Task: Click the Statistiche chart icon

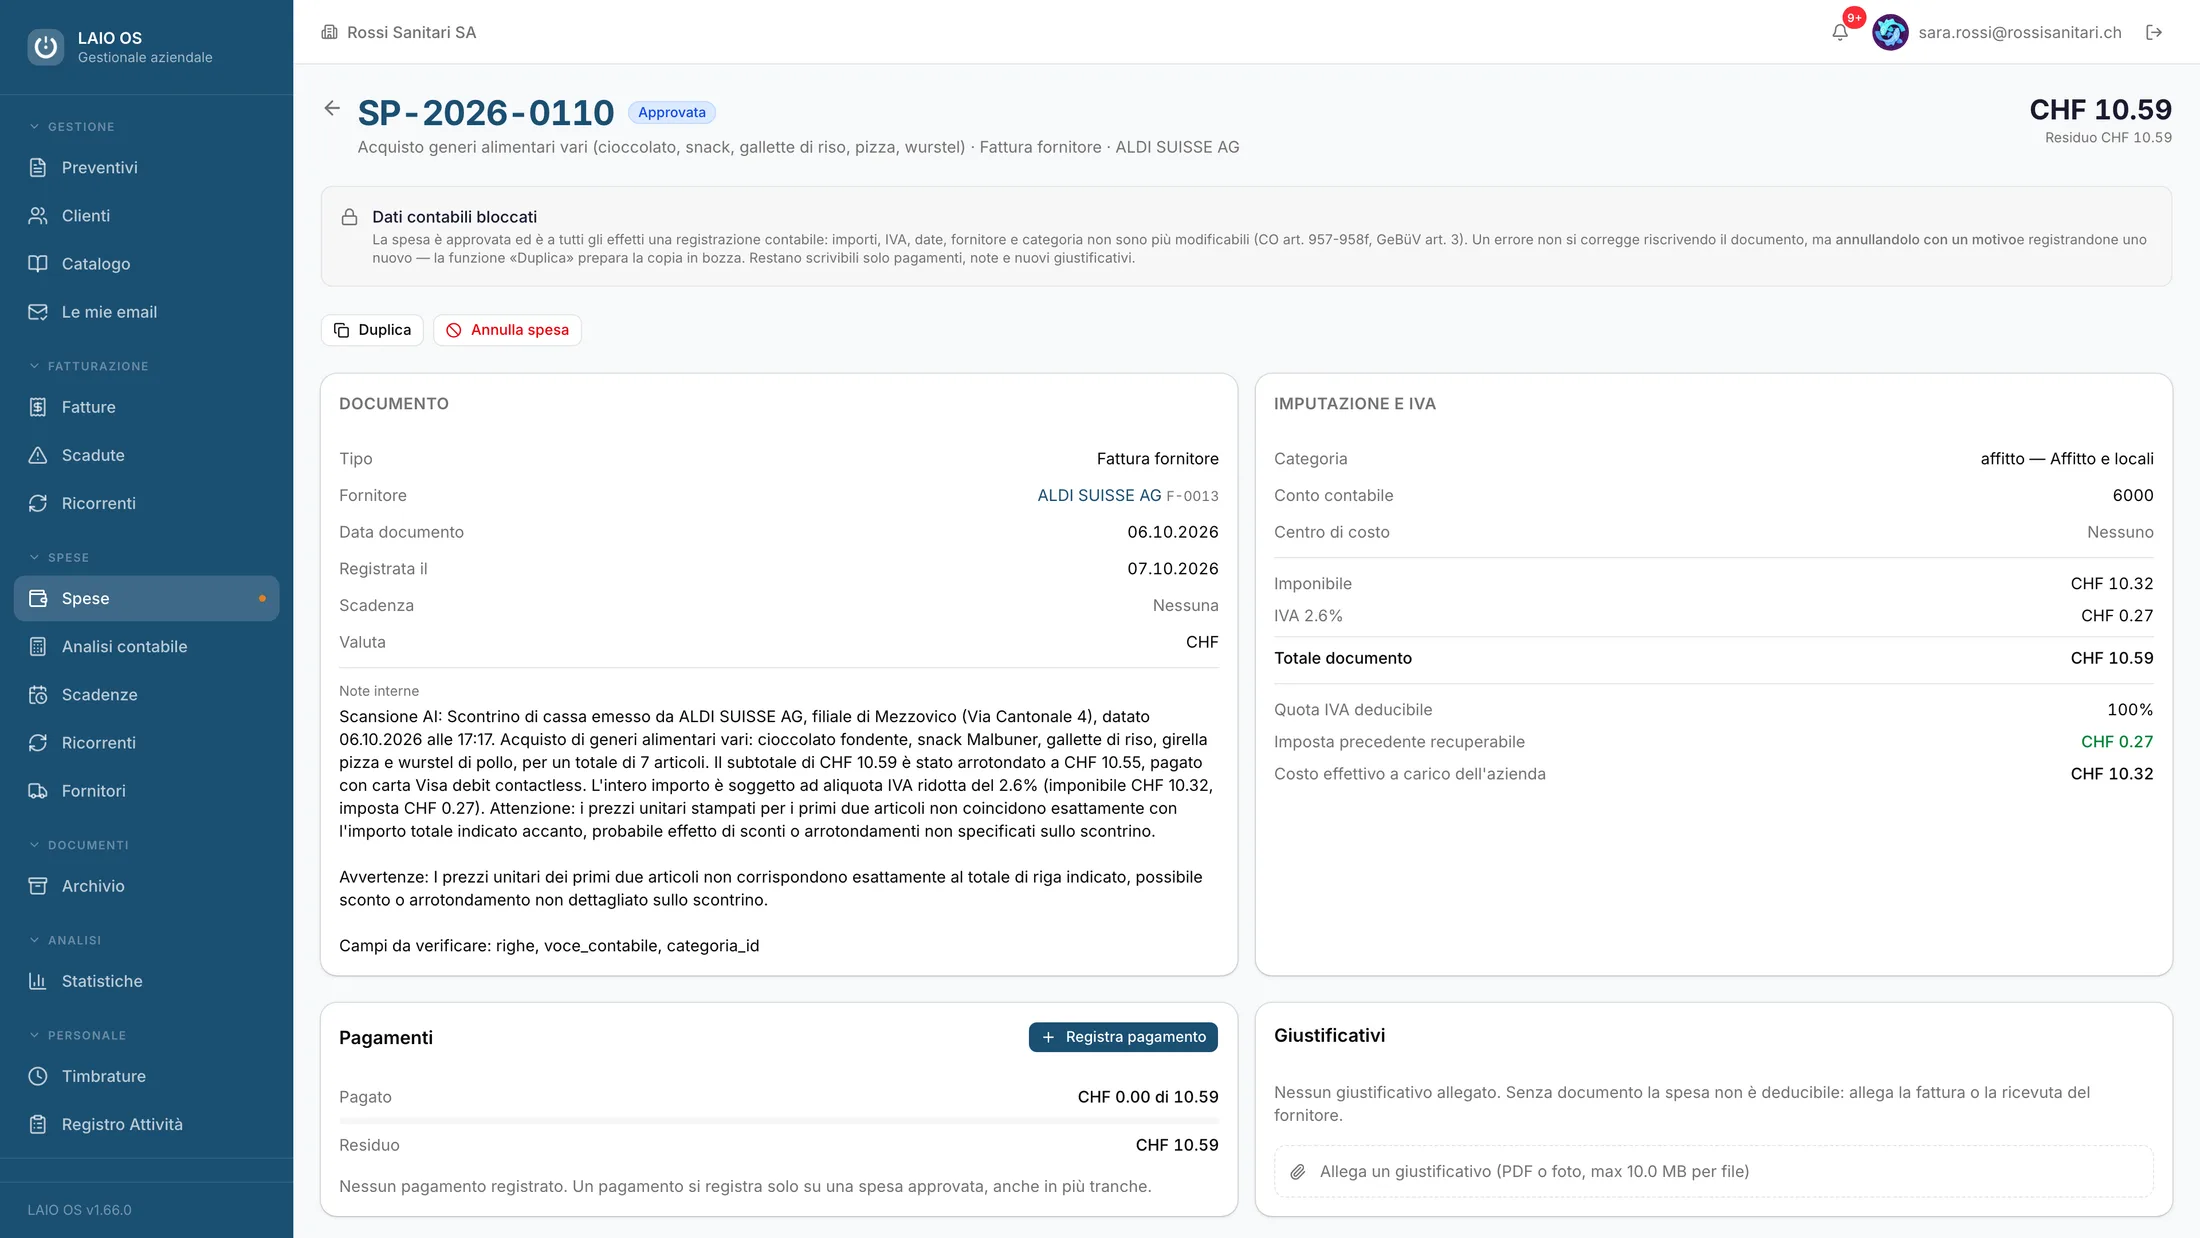Action: point(38,981)
